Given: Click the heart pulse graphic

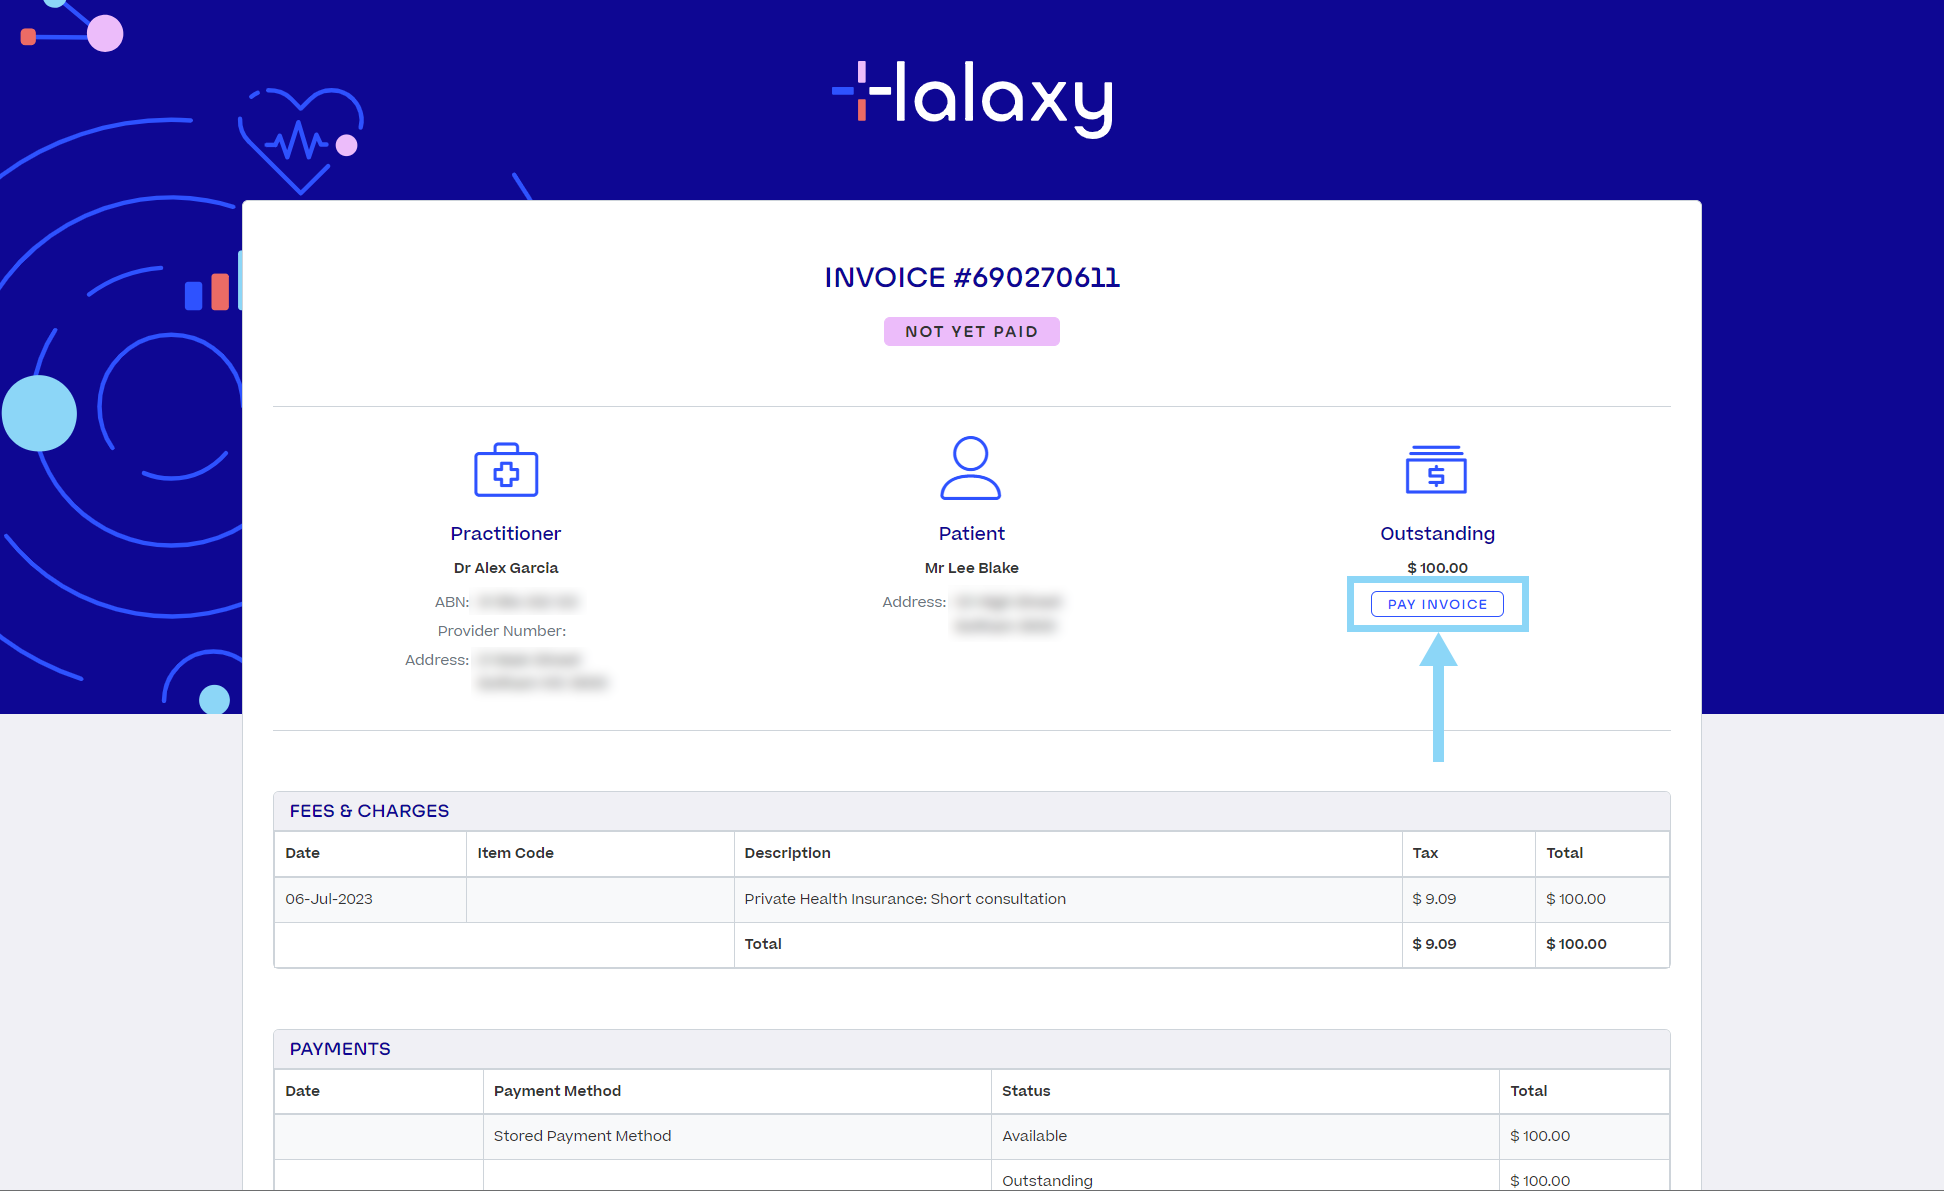Looking at the screenshot, I should click(300, 140).
